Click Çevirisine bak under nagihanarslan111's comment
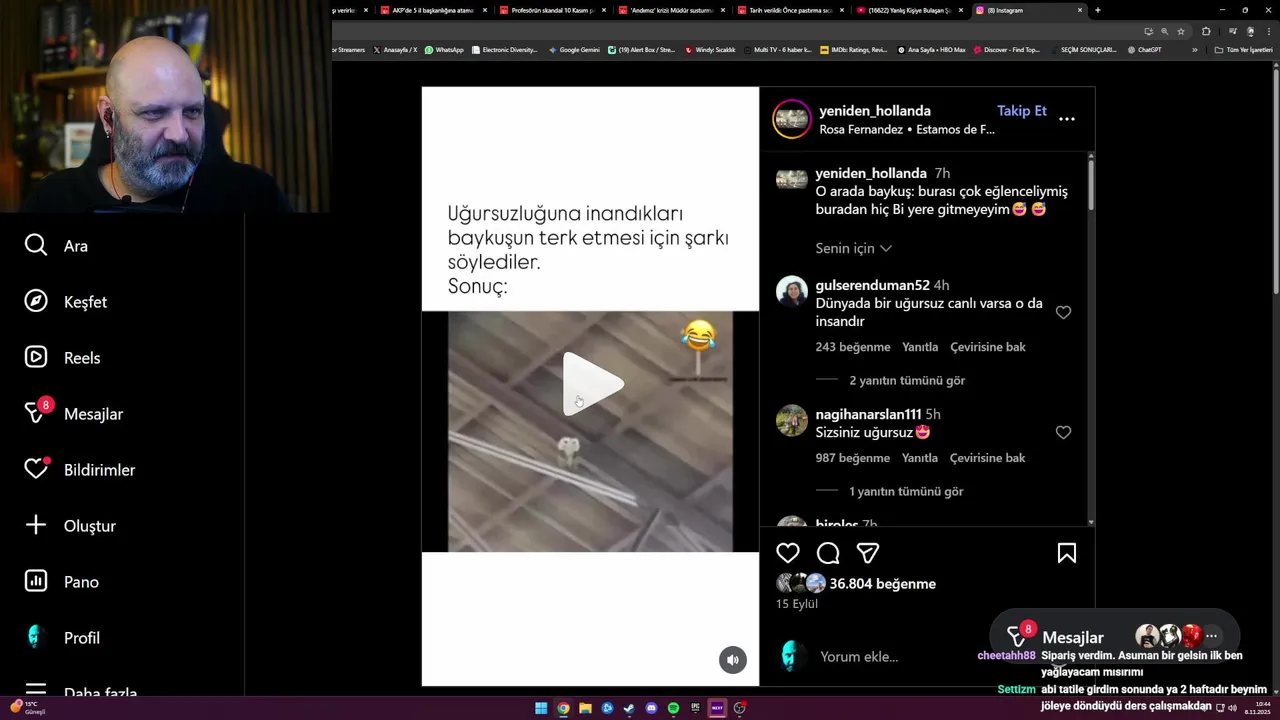 click(988, 458)
